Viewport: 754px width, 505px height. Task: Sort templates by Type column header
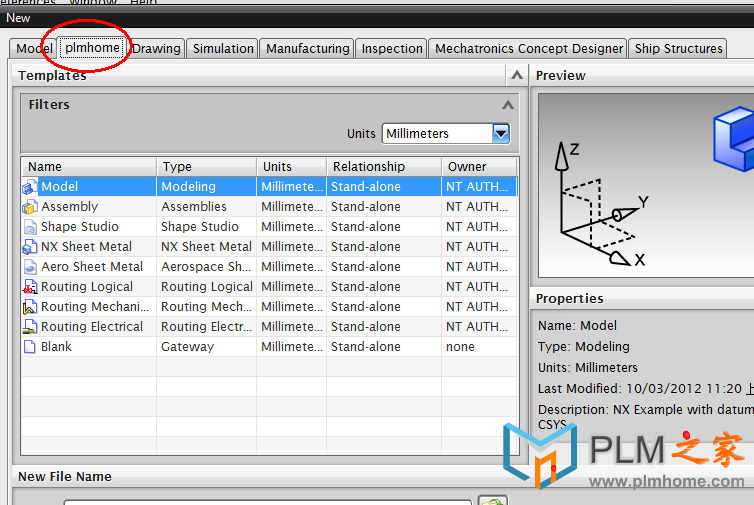[x=206, y=166]
